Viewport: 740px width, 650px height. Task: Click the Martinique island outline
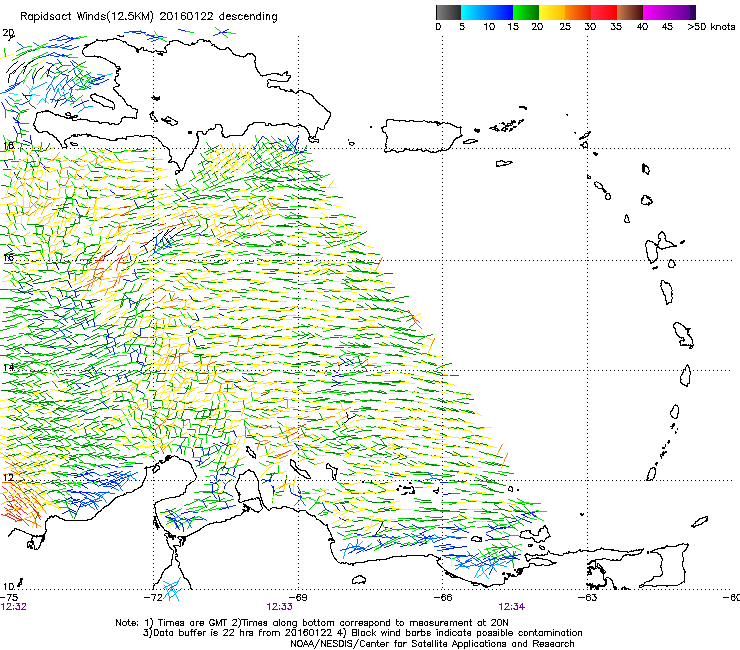coord(684,335)
